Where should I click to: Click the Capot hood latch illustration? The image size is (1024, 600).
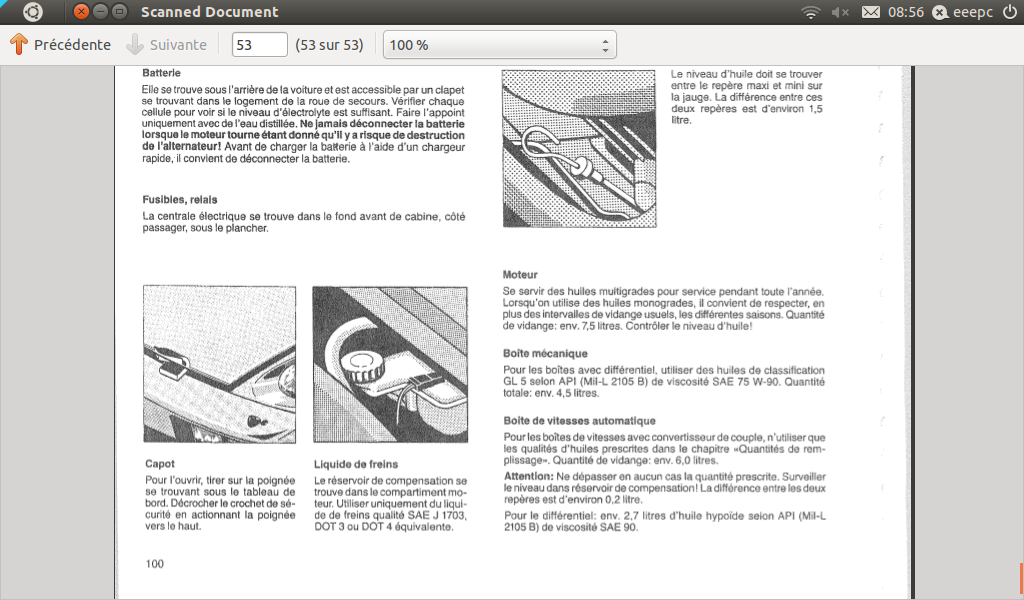pyautogui.click(x=219, y=364)
